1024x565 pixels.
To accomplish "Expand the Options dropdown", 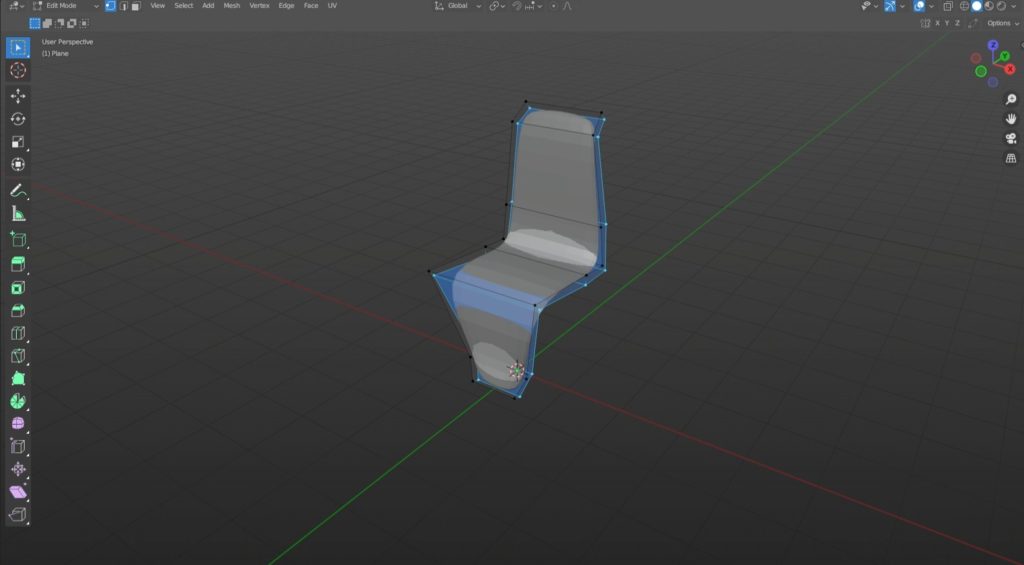I will point(1002,23).
